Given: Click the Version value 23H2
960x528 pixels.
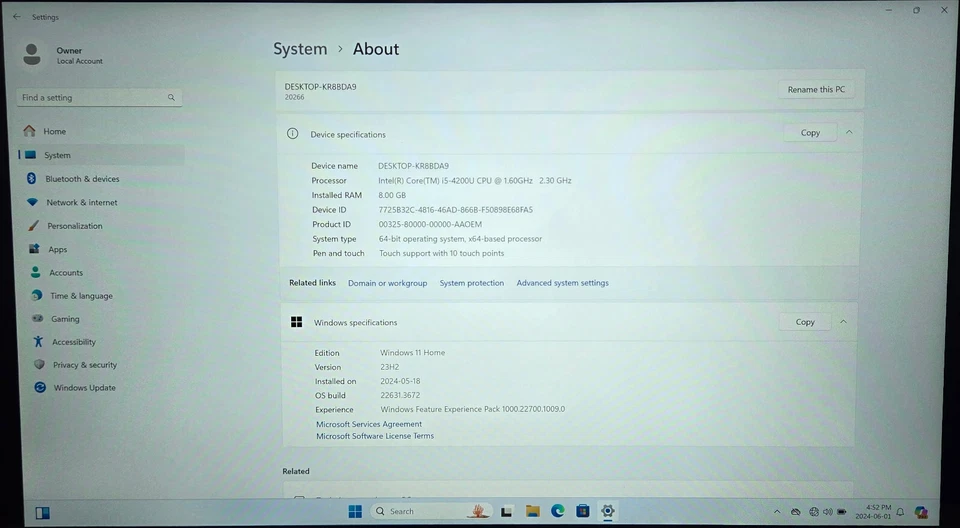Looking at the screenshot, I should (389, 367).
